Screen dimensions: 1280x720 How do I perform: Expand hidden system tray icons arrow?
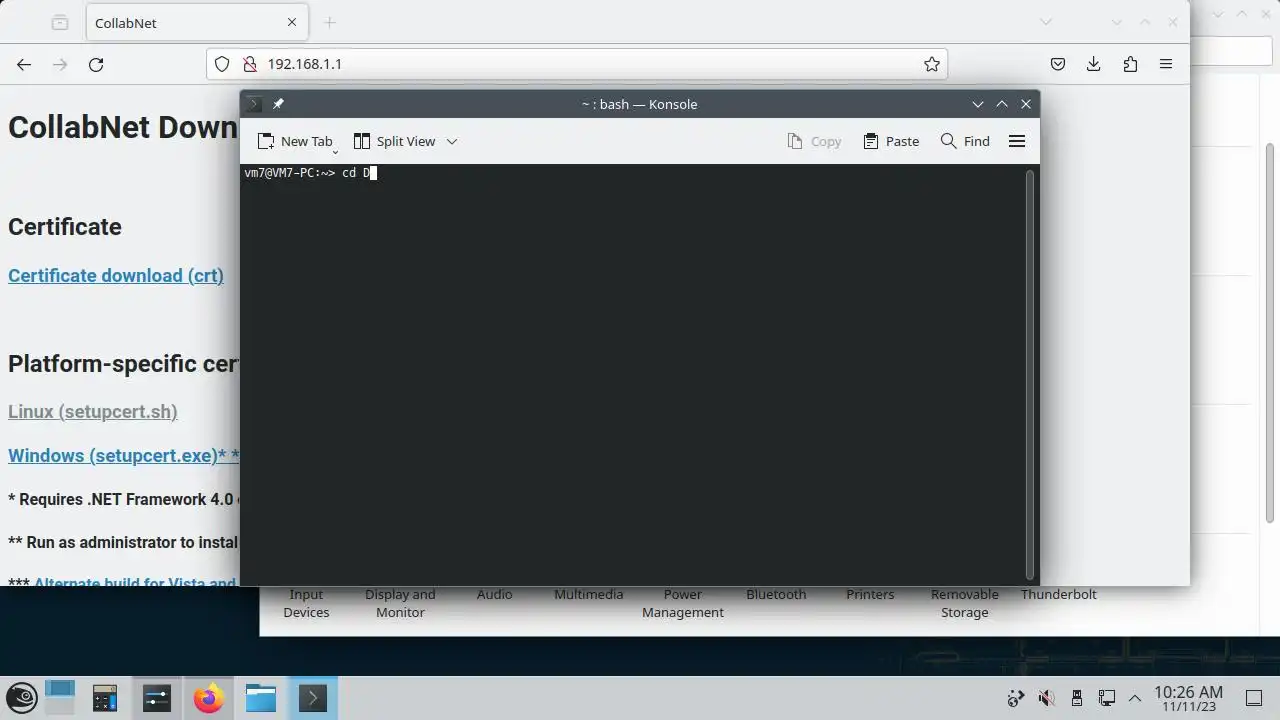tap(1135, 698)
